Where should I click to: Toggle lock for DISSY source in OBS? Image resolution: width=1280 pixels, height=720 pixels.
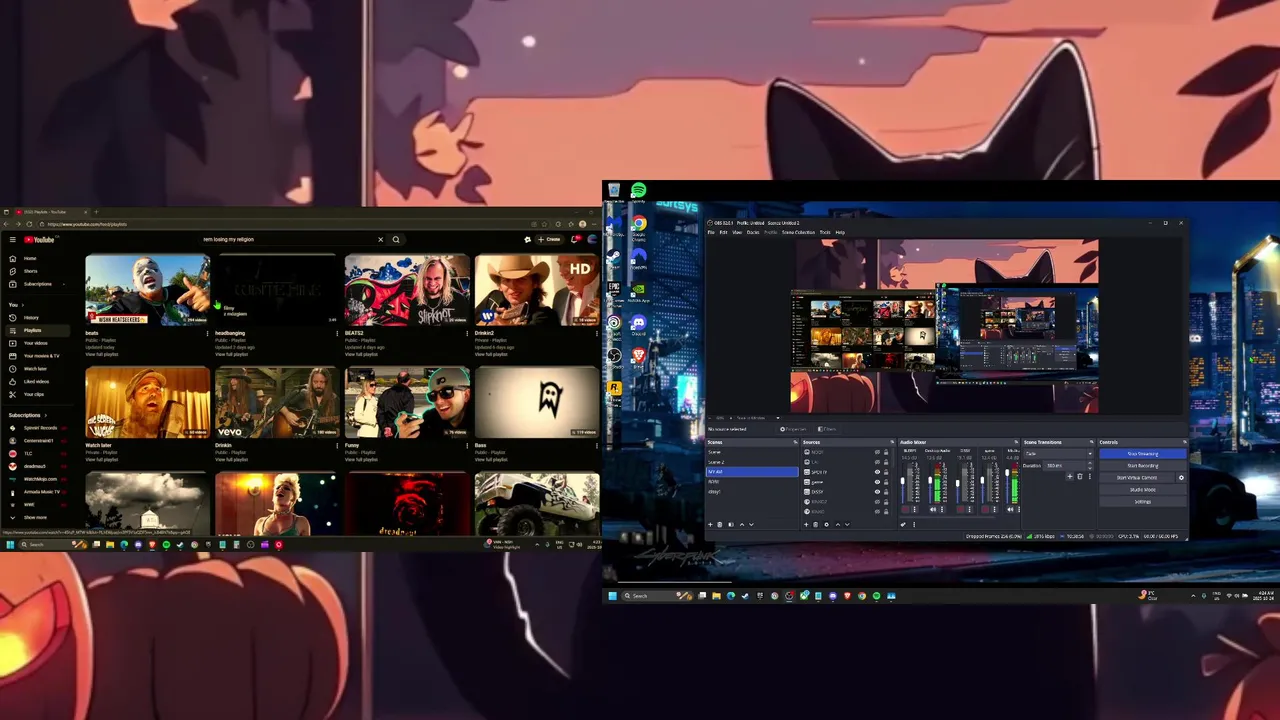coord(886,492)
